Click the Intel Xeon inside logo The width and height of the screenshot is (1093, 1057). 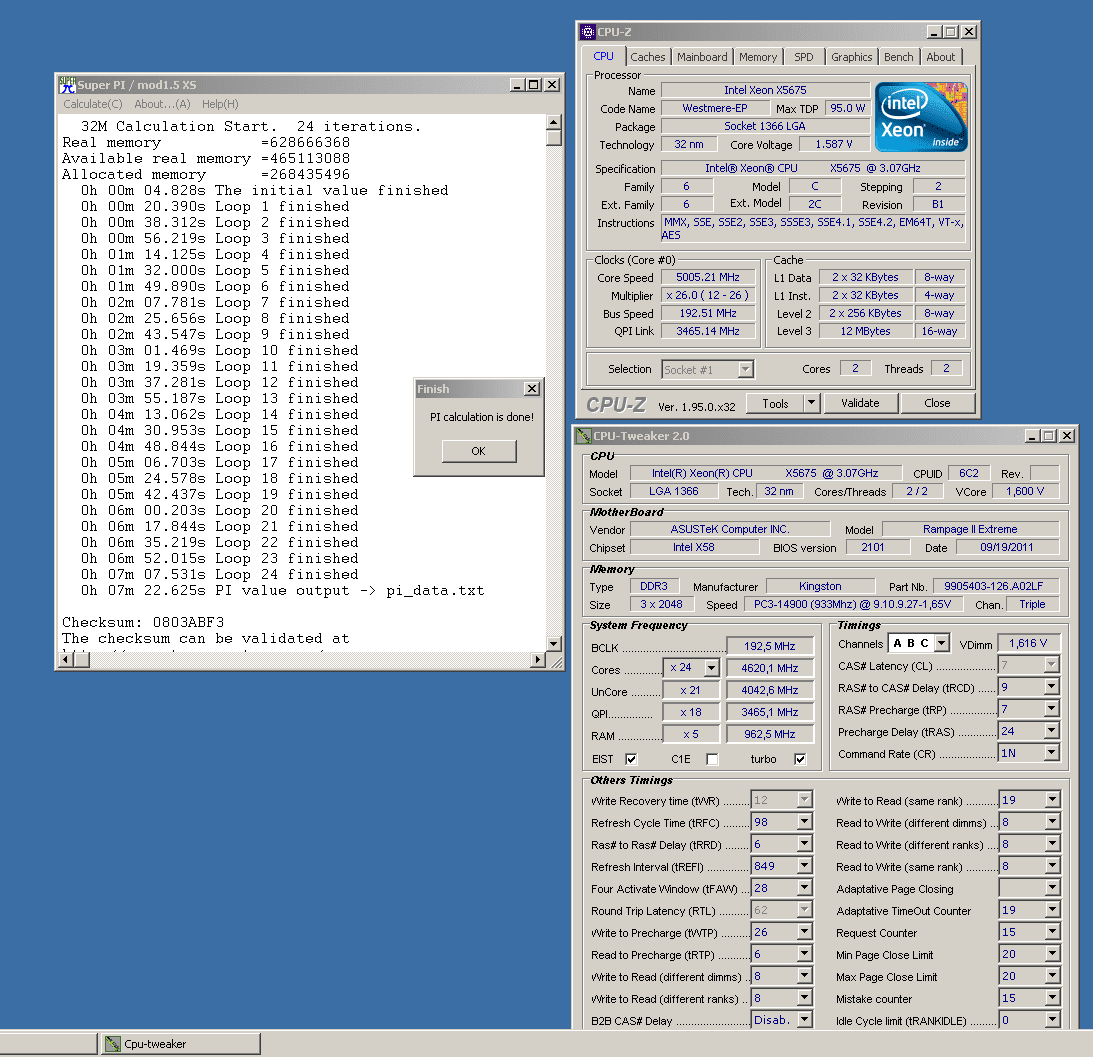(921, 117)
